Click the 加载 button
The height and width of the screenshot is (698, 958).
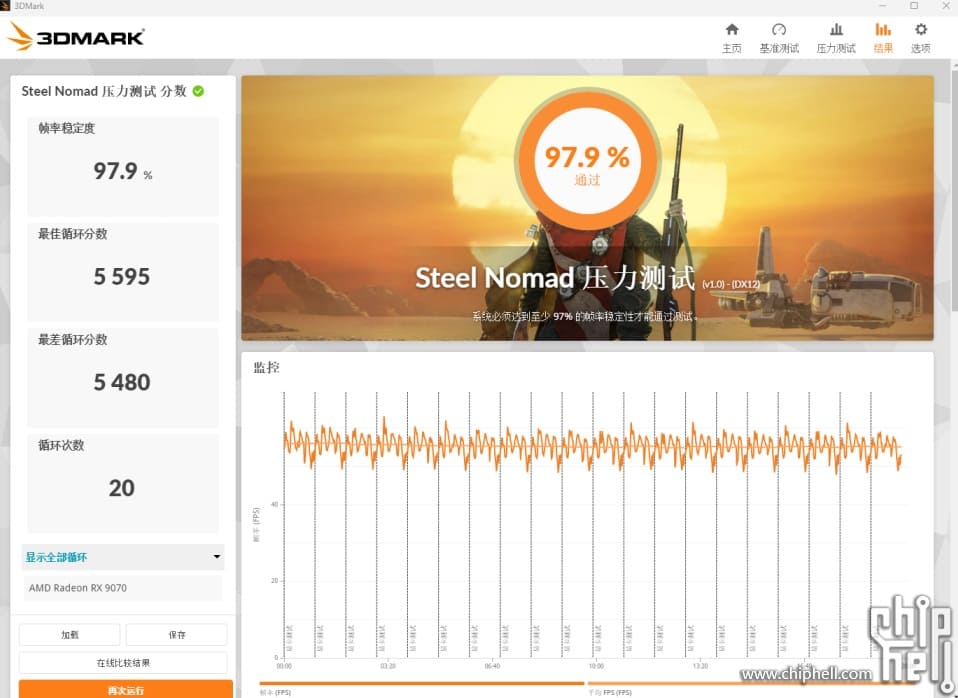click(x=70, y=634)
